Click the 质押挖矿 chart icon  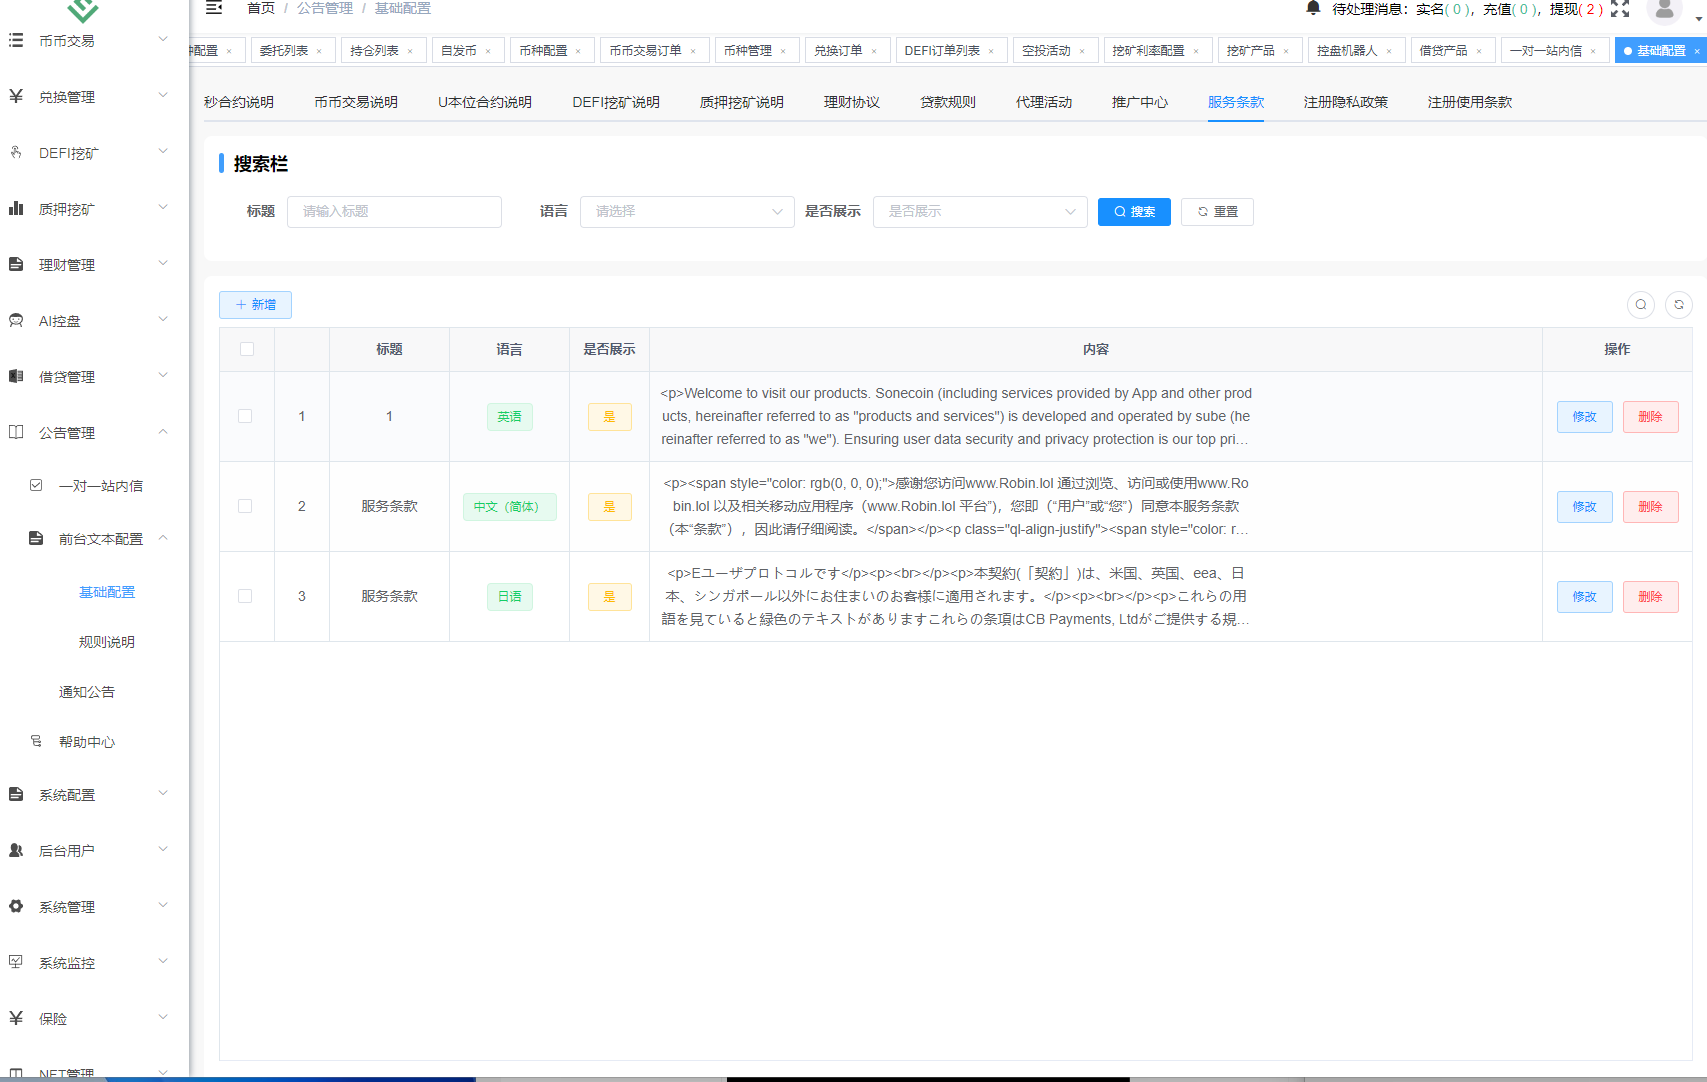click(x=16, y=208)
